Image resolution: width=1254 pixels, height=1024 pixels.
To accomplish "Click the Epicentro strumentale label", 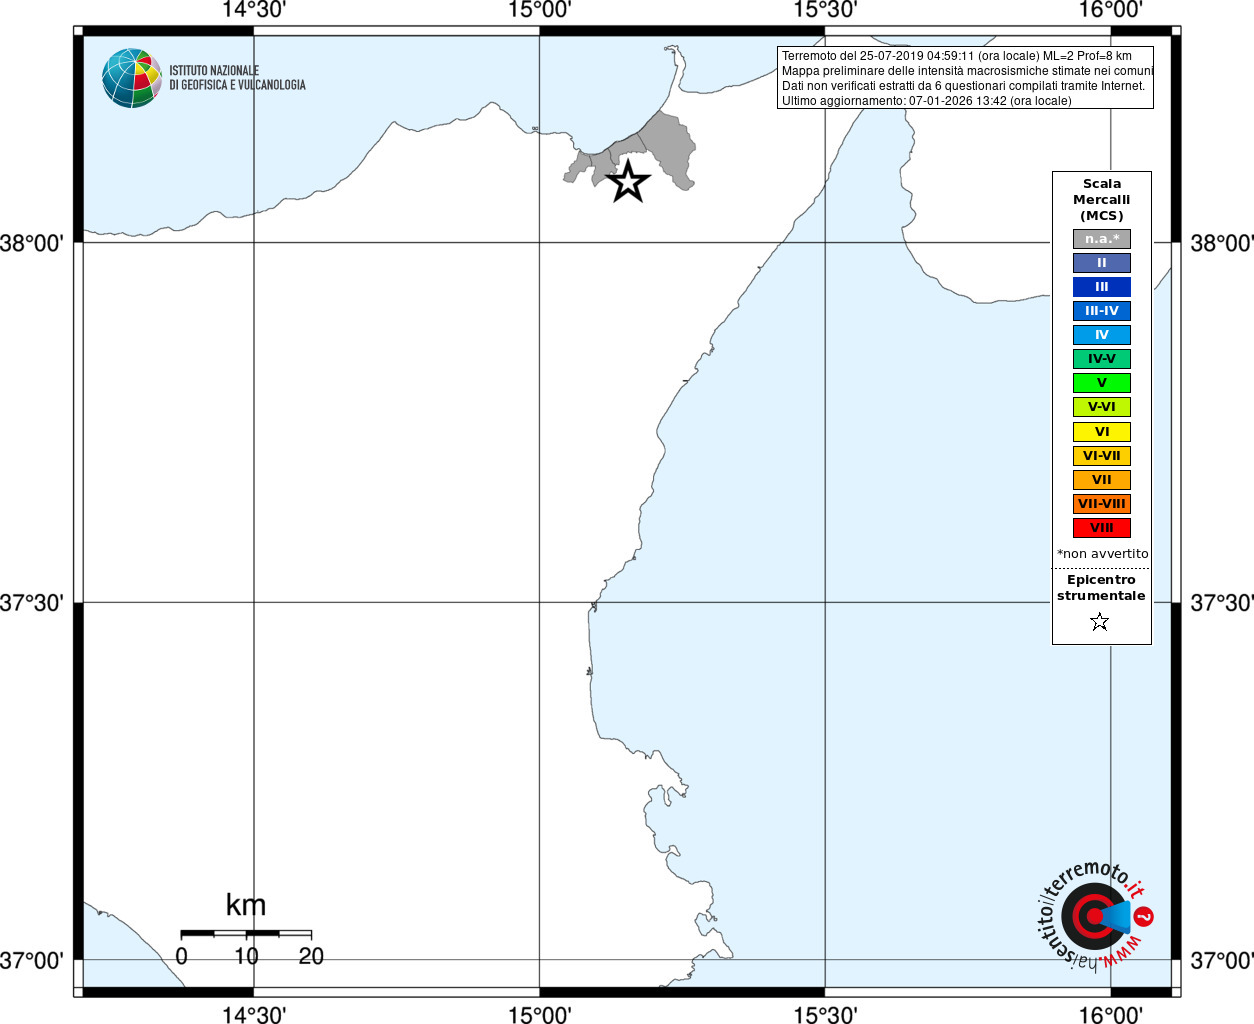I will tap(1101, 588).
